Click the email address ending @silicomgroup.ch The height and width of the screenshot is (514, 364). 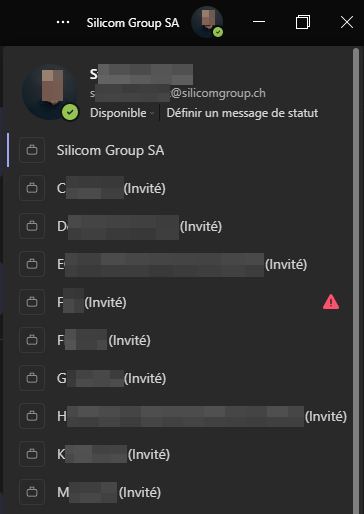click(178, 93)
